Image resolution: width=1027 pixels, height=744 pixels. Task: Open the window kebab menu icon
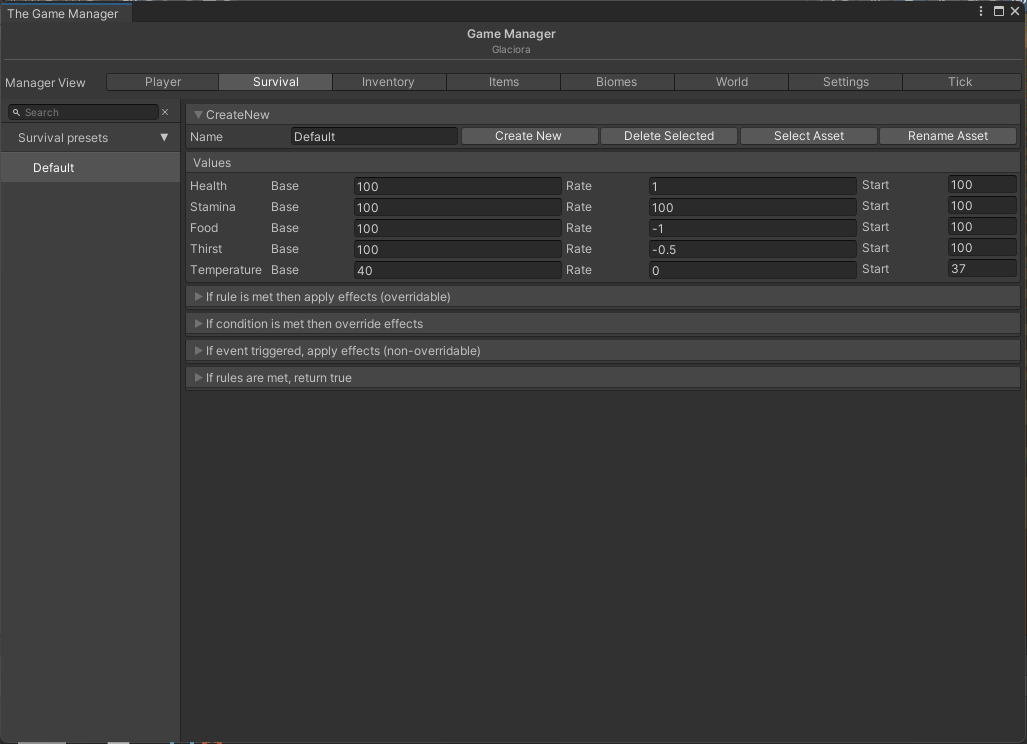click(x=981, y=12)
